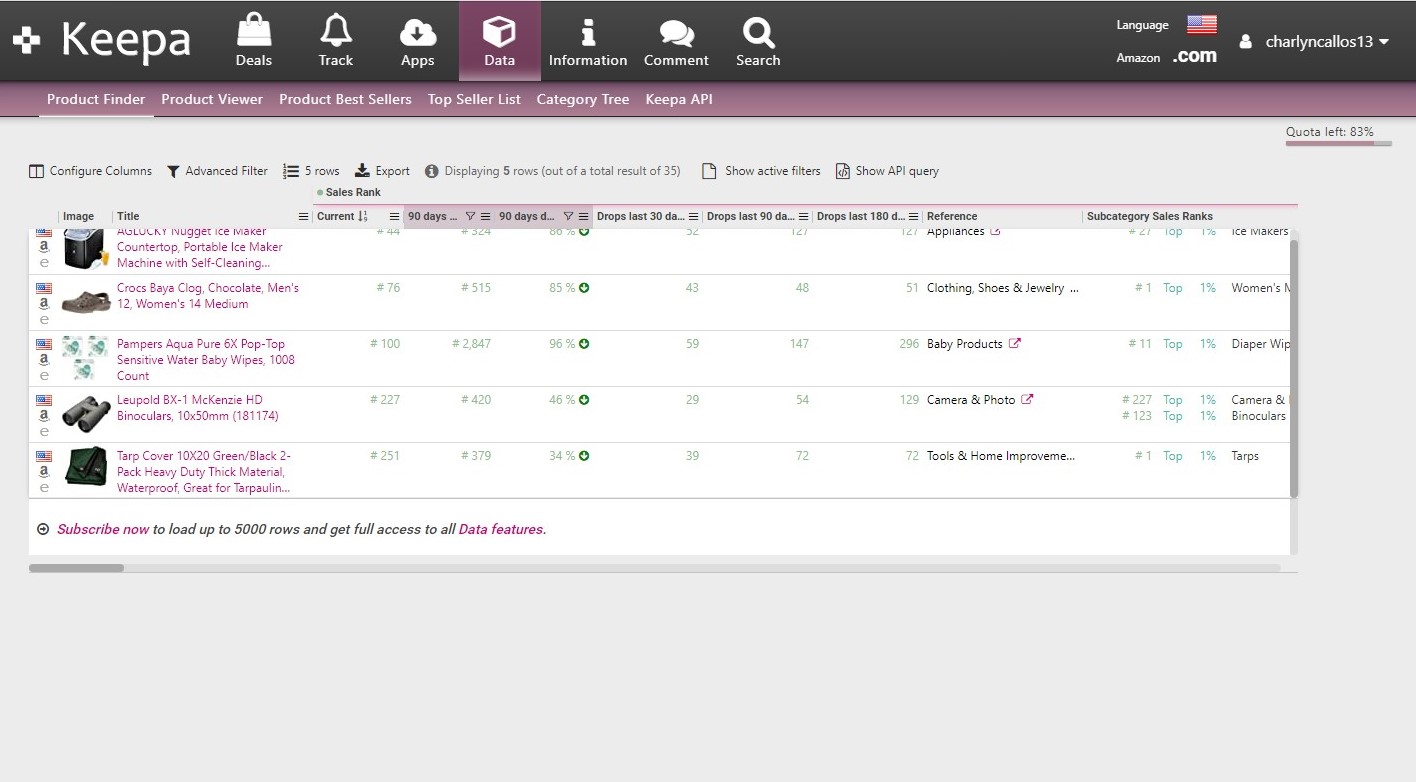Switch to the Category Tree tab
The height and width of the screenshot is (782, 1416).
pyautogui.click(x=583, y=99)
